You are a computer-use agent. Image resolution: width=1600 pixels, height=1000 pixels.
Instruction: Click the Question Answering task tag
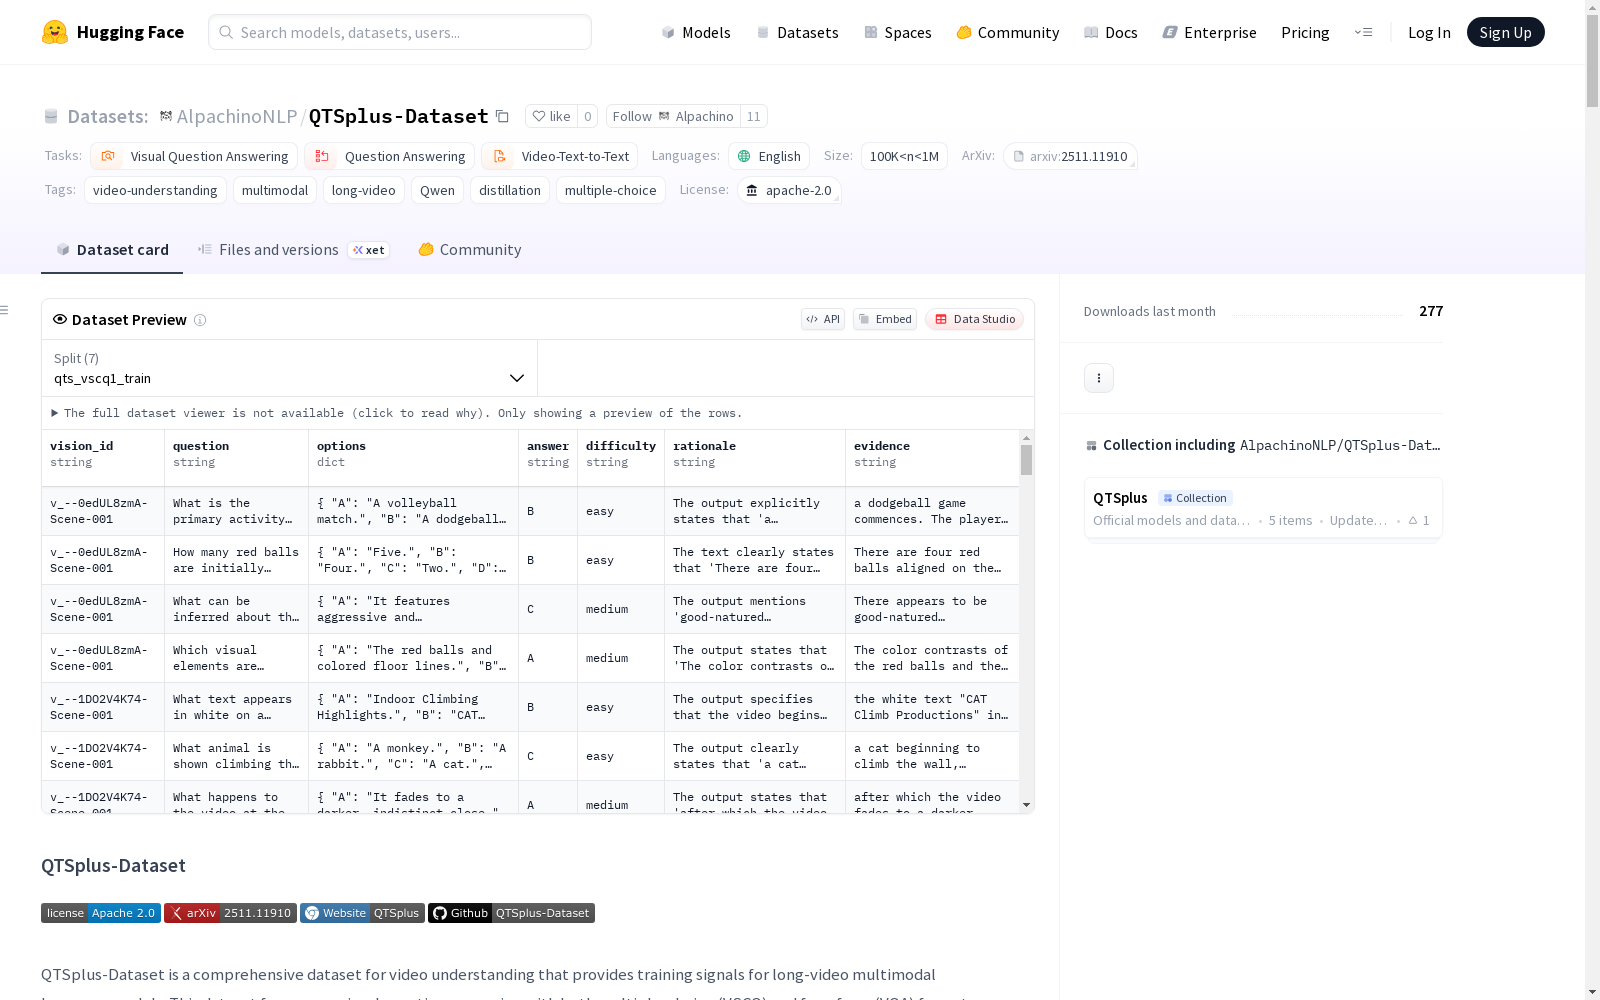pyautogui.click(x=390, y=156)
